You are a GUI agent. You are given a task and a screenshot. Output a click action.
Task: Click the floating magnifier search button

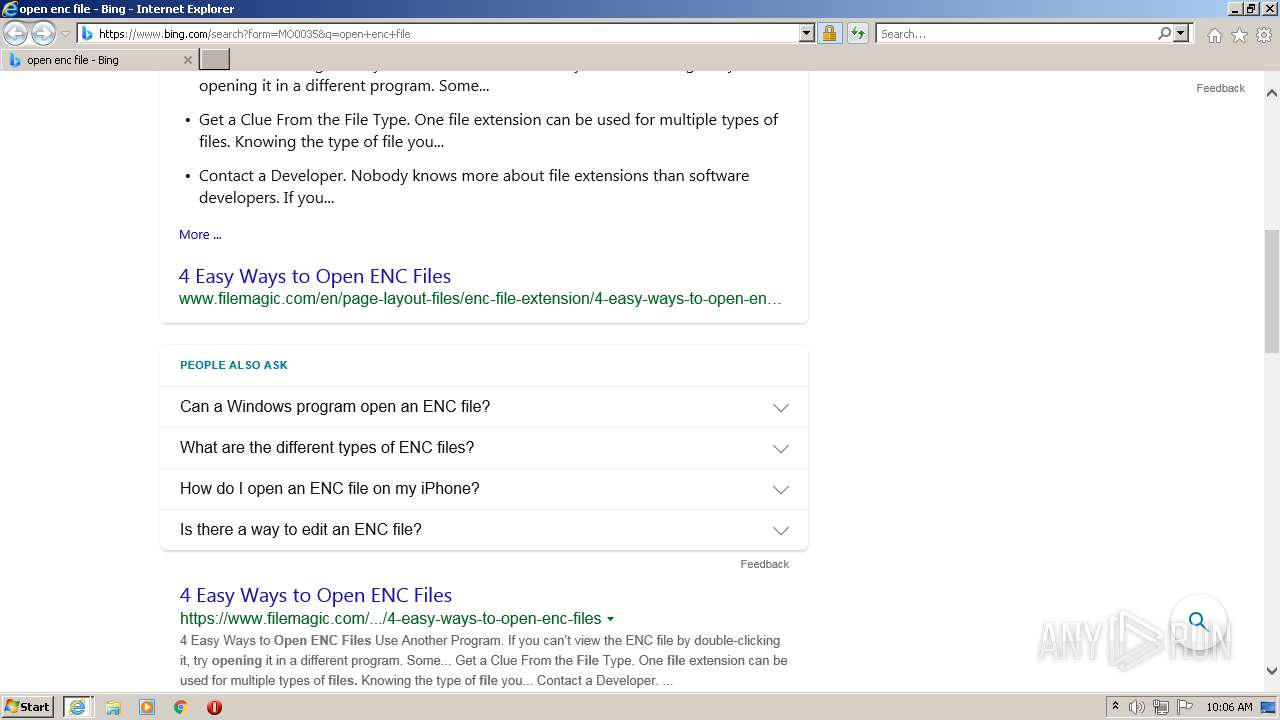[x=1198, y=622]
